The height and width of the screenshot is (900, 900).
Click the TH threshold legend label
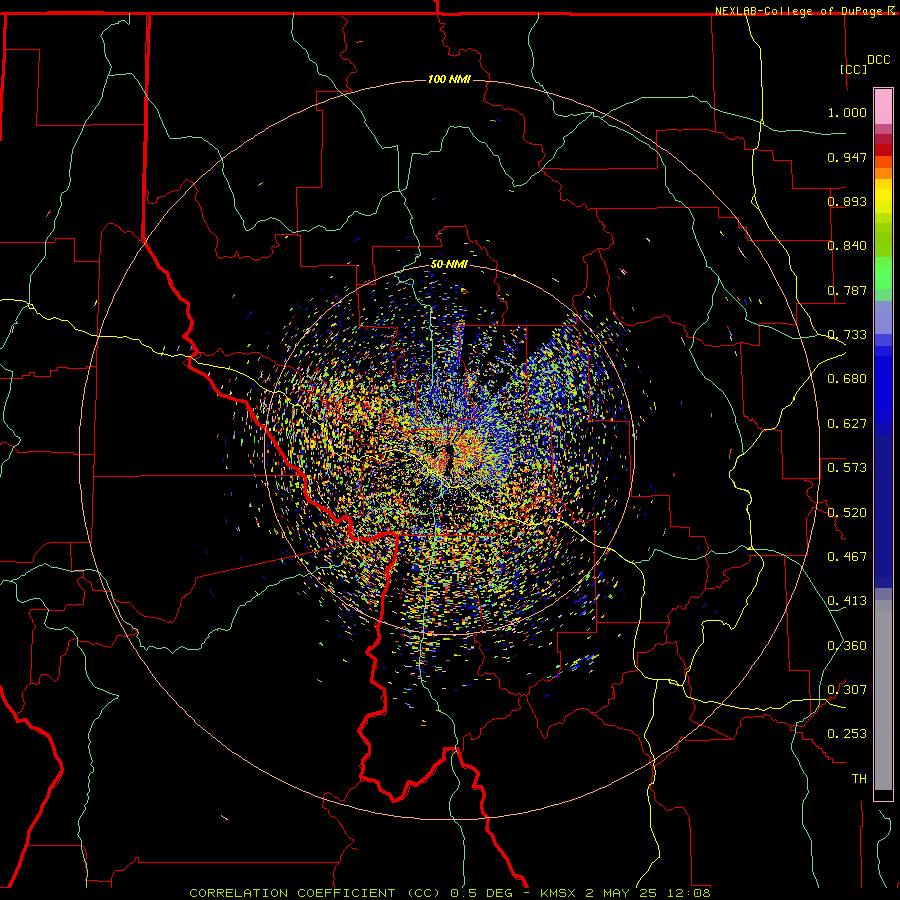859,779
